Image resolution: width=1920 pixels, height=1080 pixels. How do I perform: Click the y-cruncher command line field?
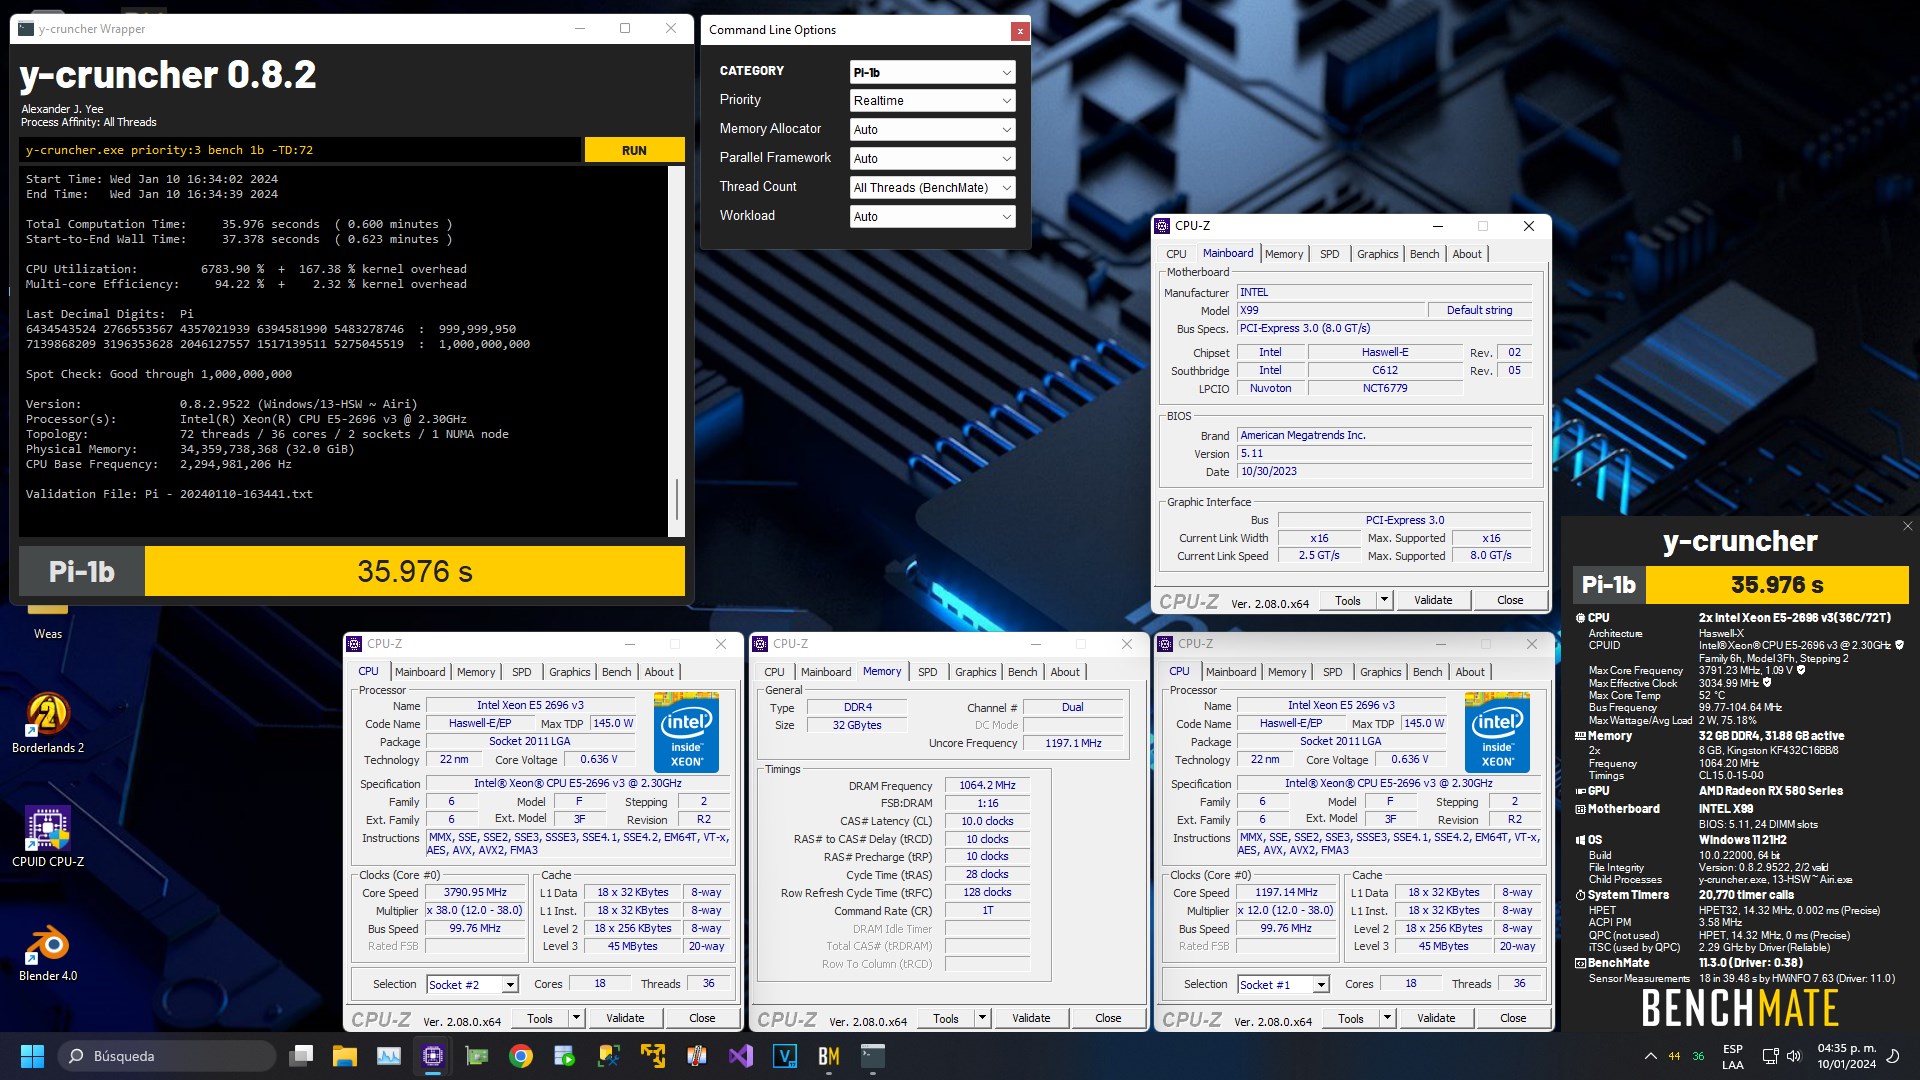point(300,150)
